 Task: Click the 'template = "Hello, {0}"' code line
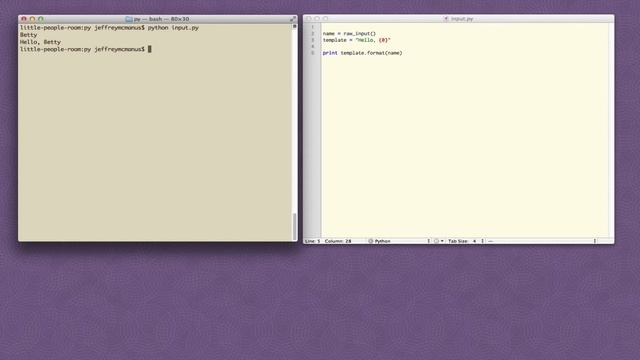[x=356, y=40]
